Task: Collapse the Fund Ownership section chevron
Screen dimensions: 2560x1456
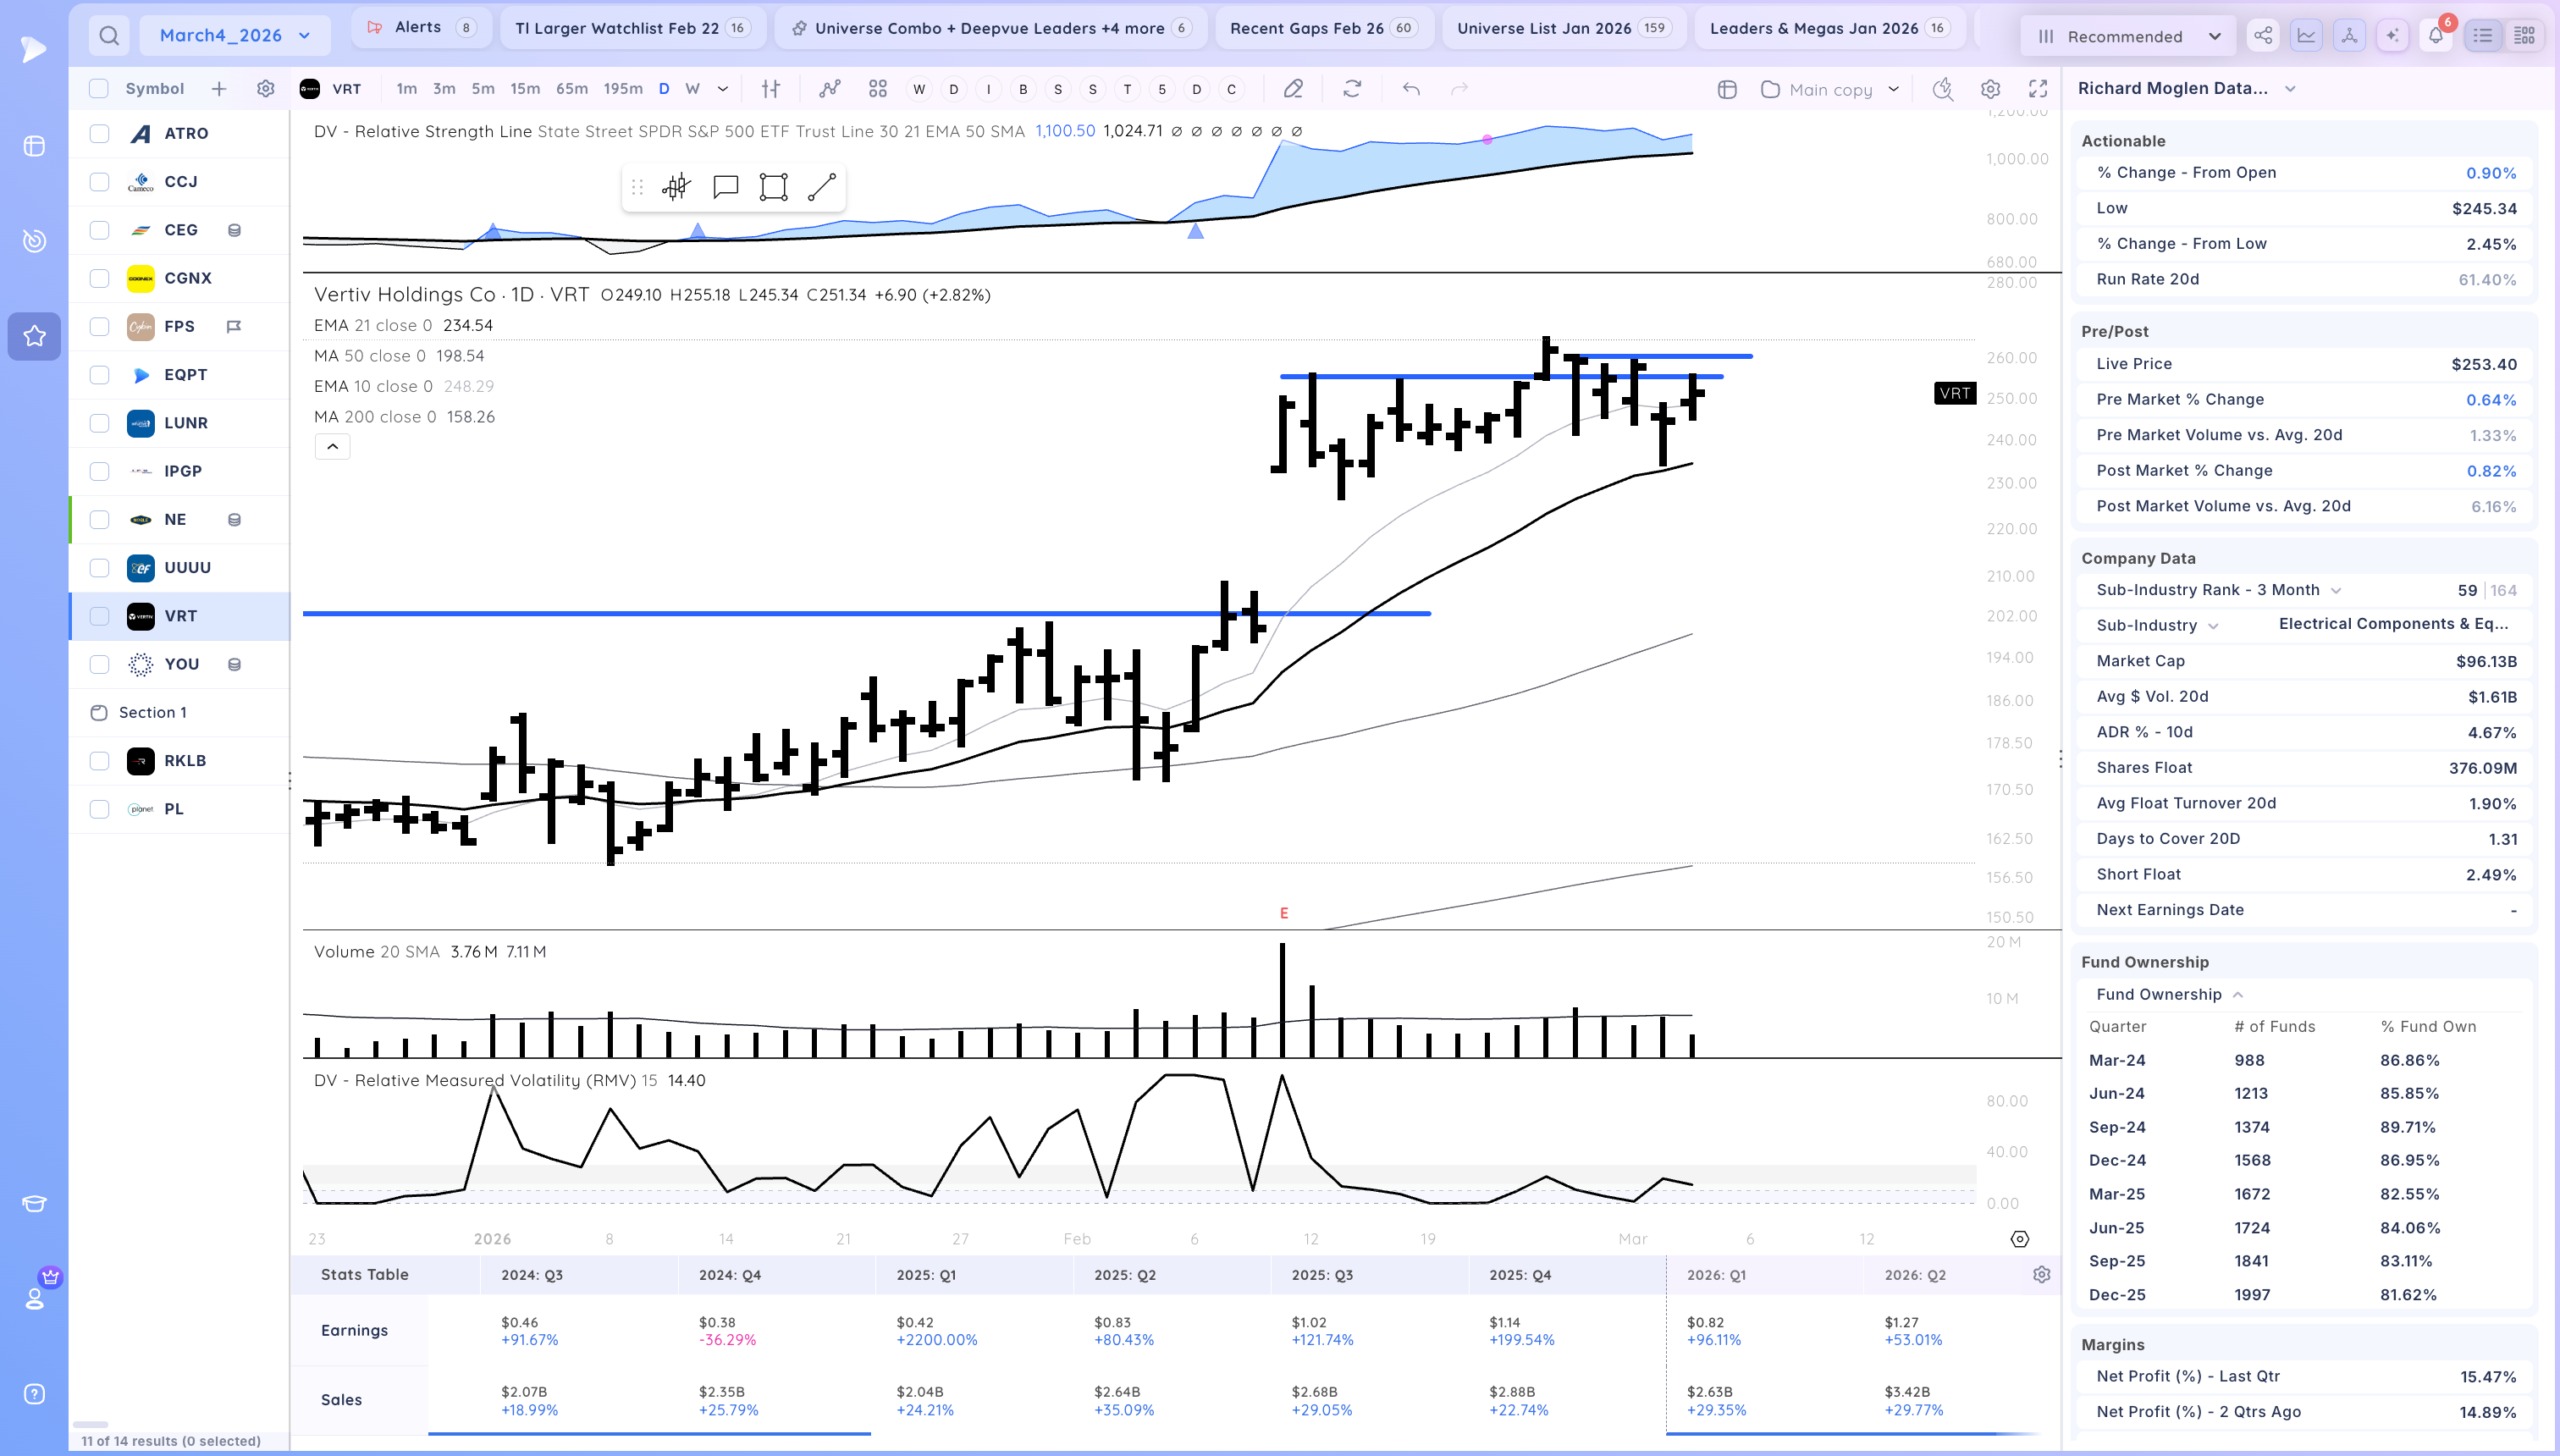Action: point(2238,994)
